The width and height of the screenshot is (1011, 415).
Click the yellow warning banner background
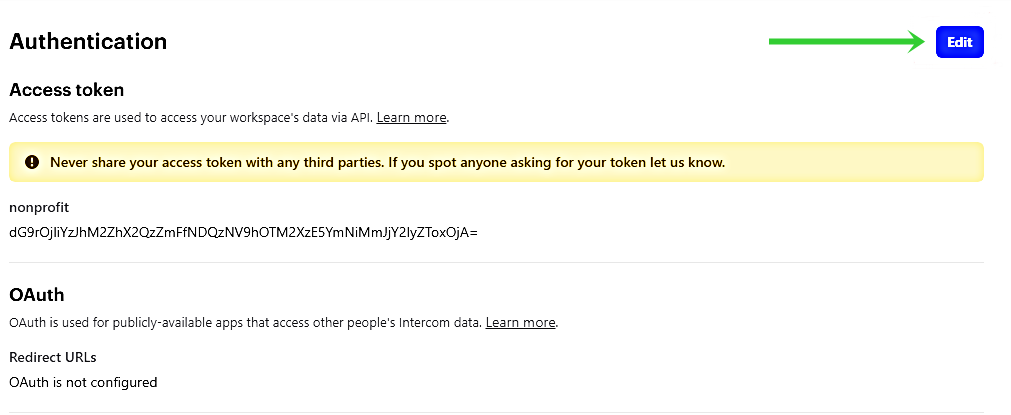pos(496,162)
